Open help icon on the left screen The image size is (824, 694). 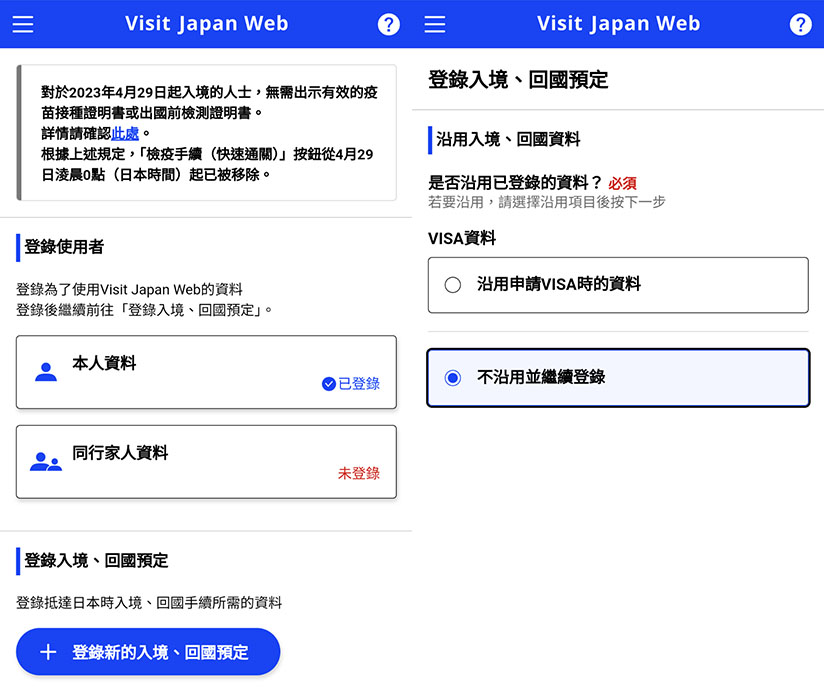tap(388, 24)
